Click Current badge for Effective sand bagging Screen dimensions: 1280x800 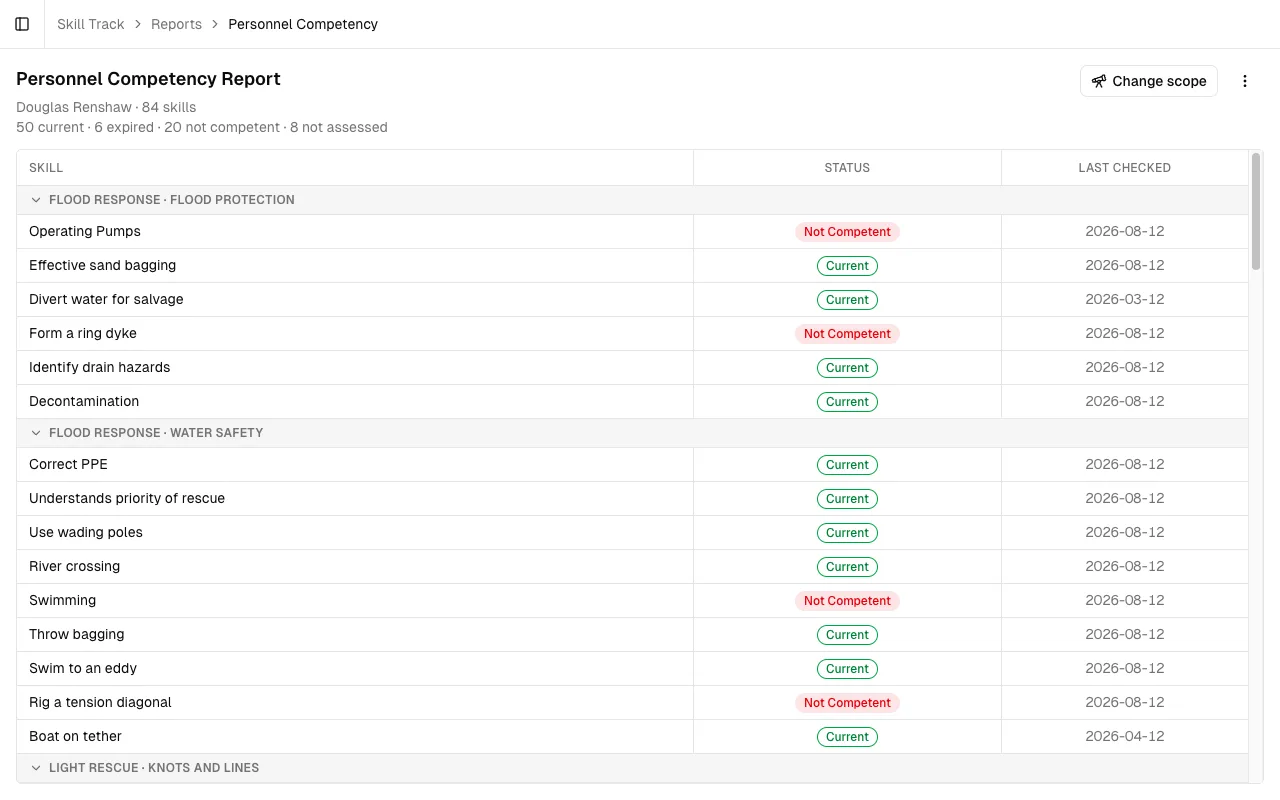847,266
